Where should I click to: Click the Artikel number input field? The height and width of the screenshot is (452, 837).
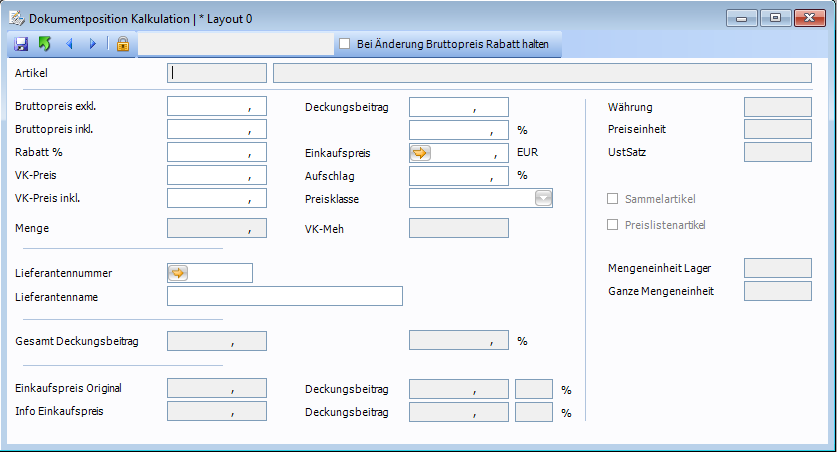[217, 73]
